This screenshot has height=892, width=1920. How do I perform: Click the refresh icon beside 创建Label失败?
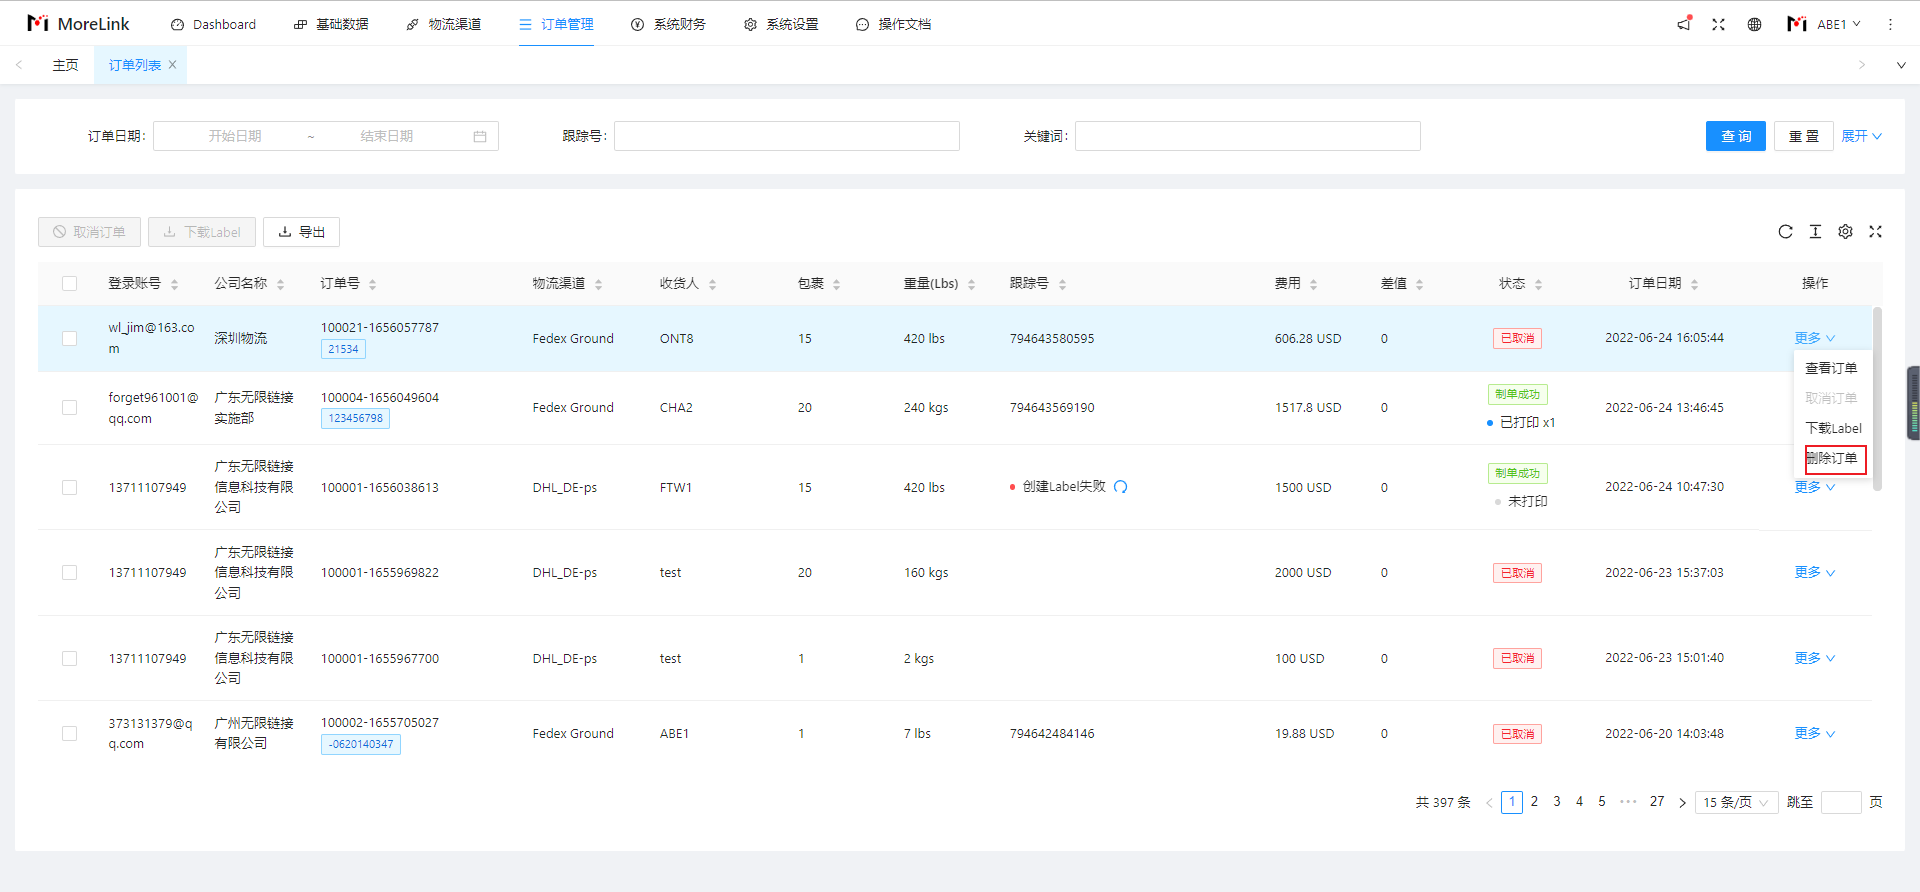pyautogui.click(x=1120, y=487)
